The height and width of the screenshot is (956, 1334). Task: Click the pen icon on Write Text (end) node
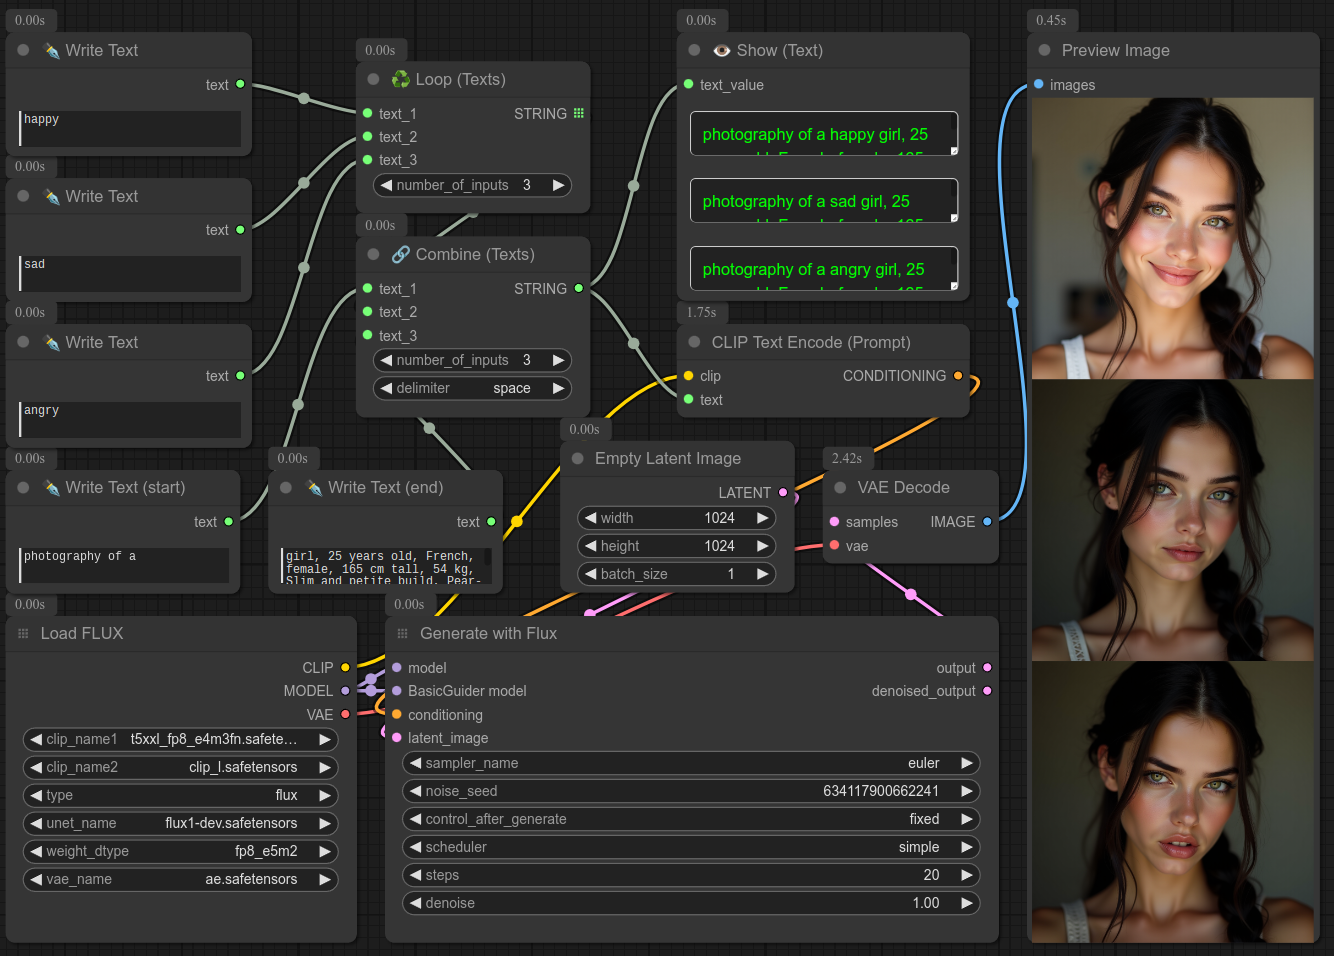click(314, 488)
